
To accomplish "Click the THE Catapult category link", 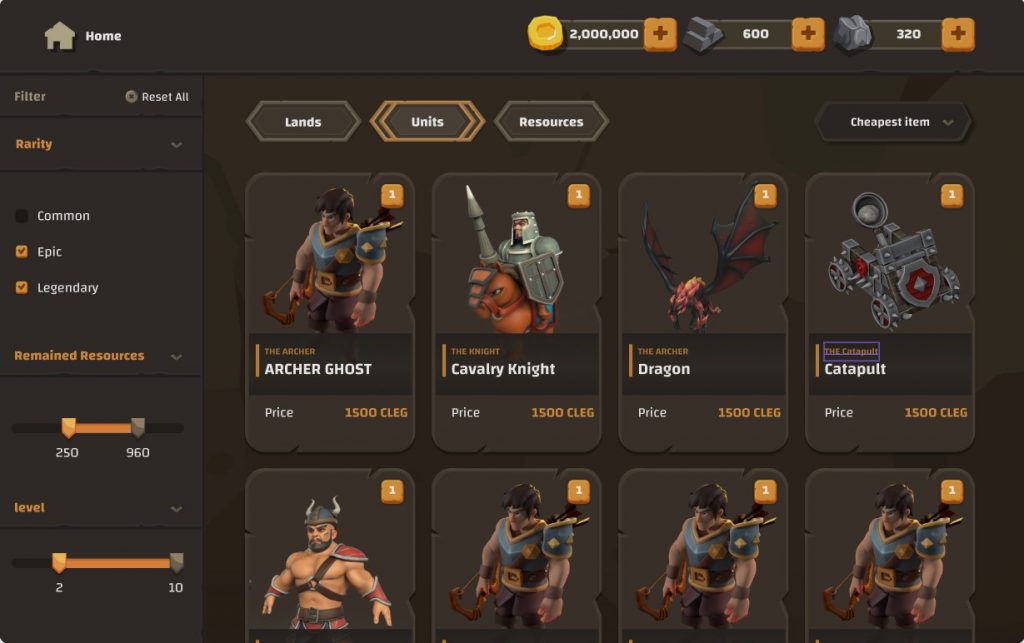I will 851,351.
